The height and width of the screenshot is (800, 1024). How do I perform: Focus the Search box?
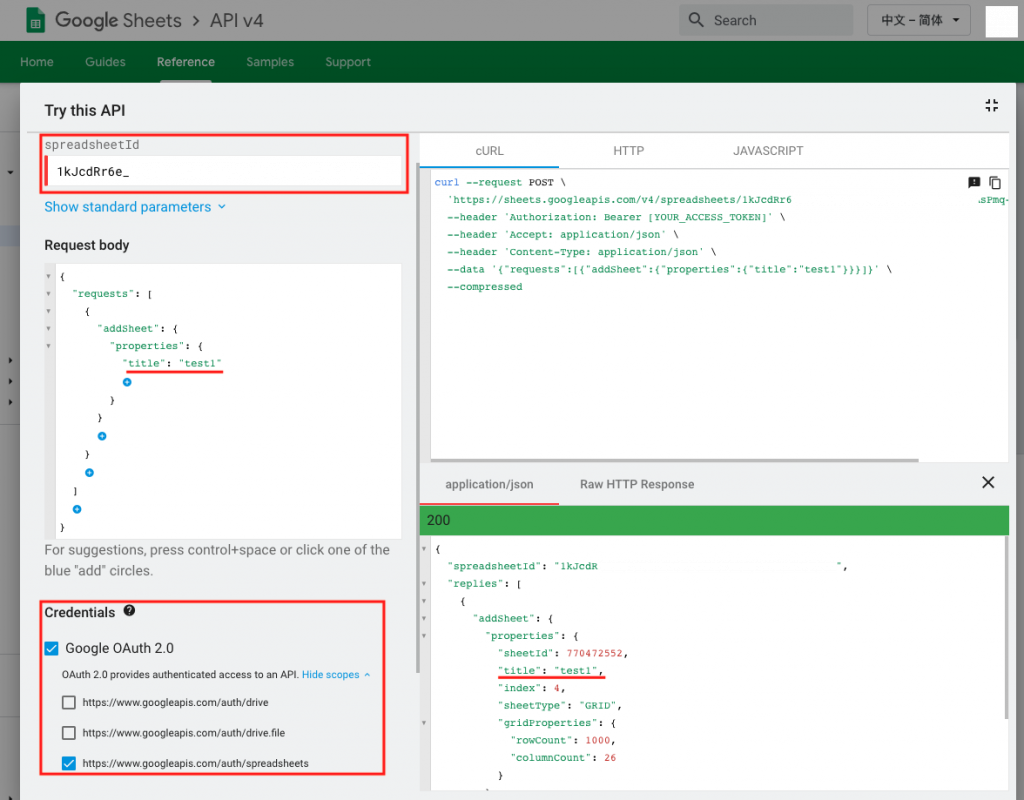pyautogui.click(x=766, y=20)
